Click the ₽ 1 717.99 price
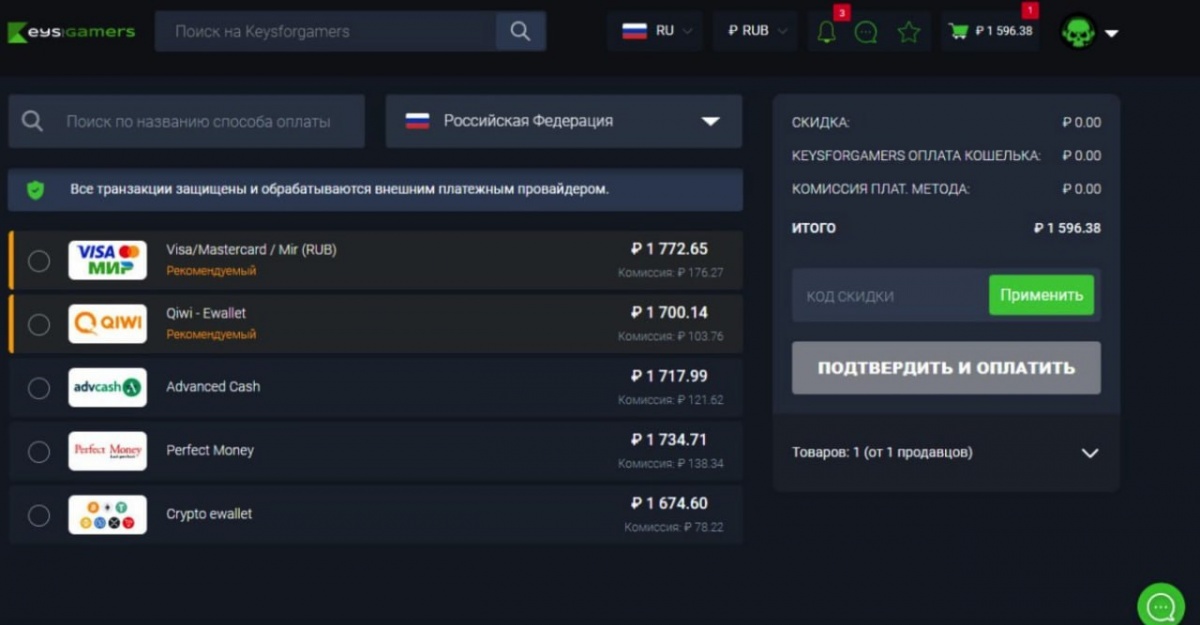1200x625 pixels. (x=669, y=376)
